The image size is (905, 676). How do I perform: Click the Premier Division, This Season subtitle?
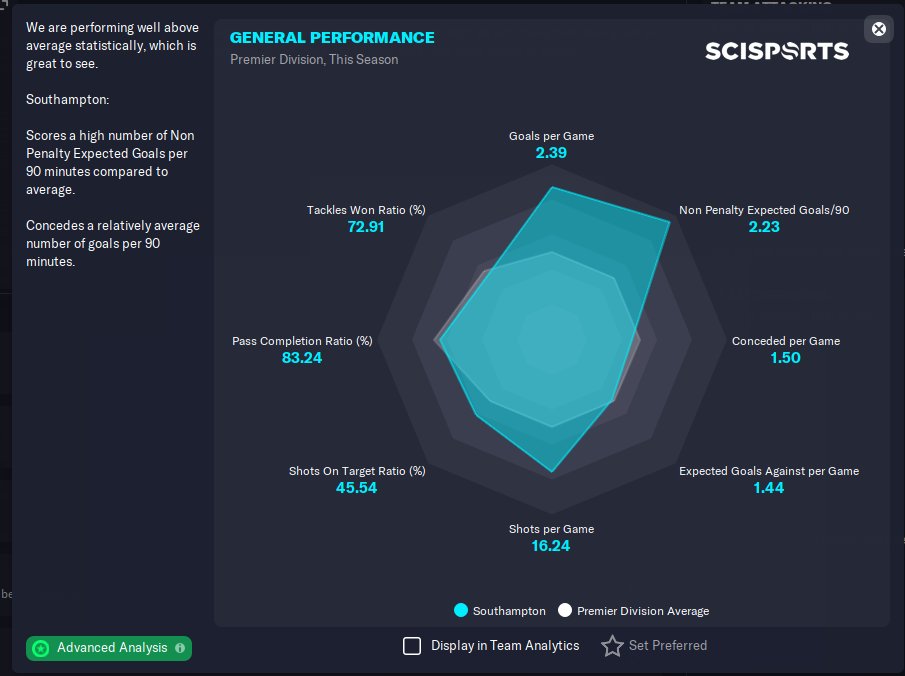click(x=314, y=60)
